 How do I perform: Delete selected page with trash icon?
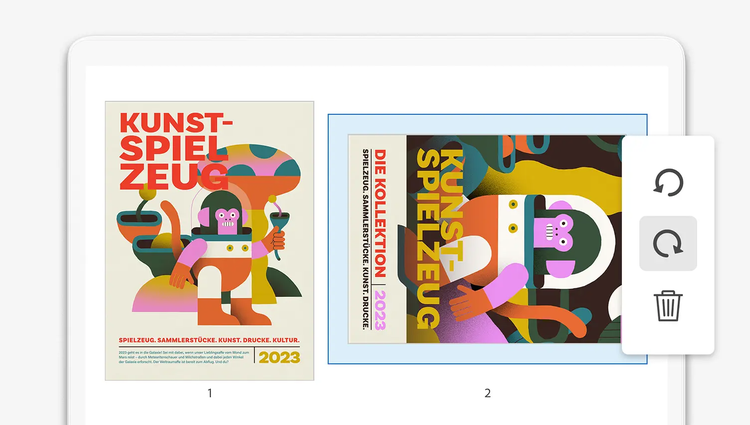[668, 305]
